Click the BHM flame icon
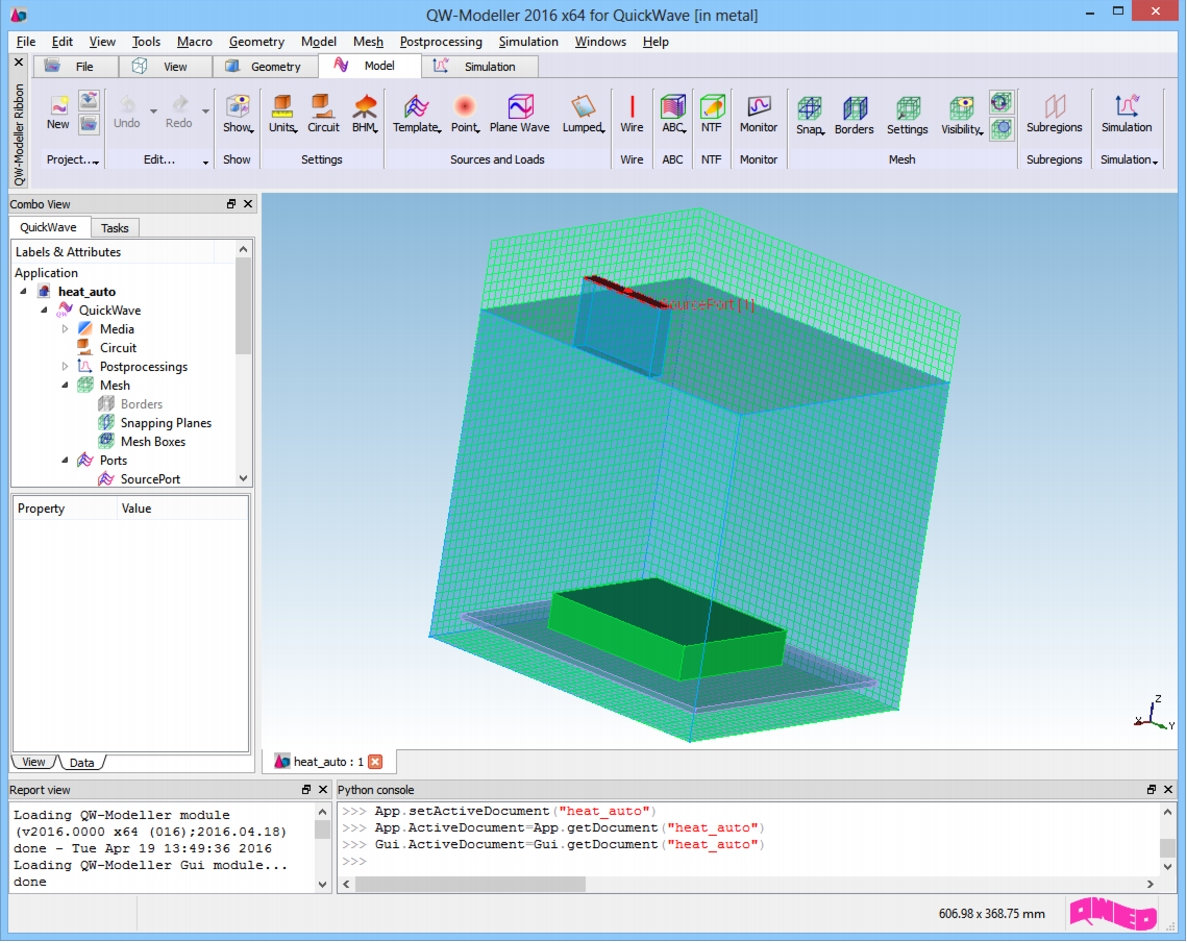The height and width of the screenshot is (943, 1187). coord(365,114)
